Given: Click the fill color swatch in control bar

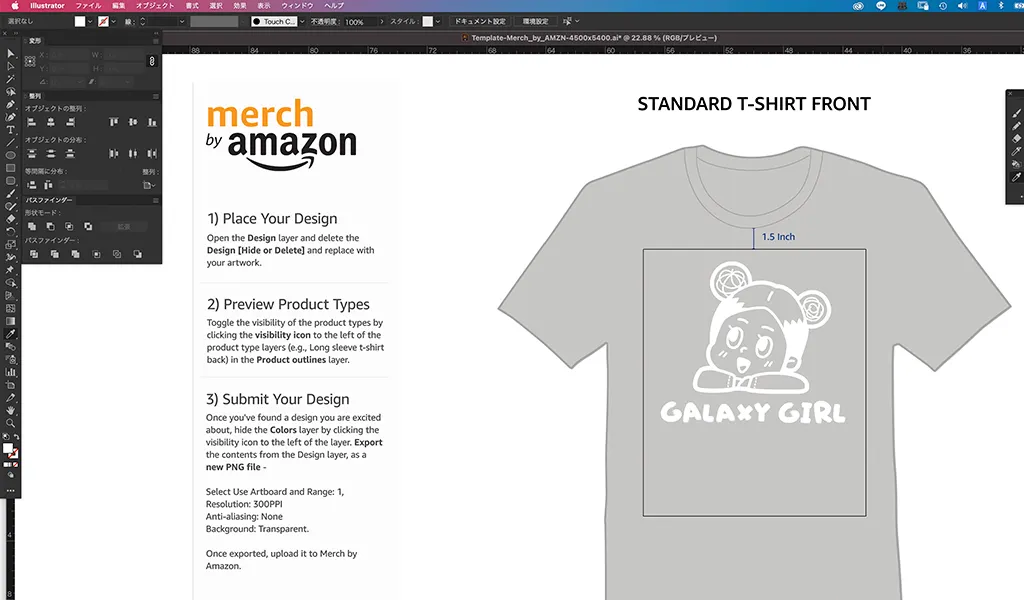Looking at the screenshot, I should pos(81,21).
